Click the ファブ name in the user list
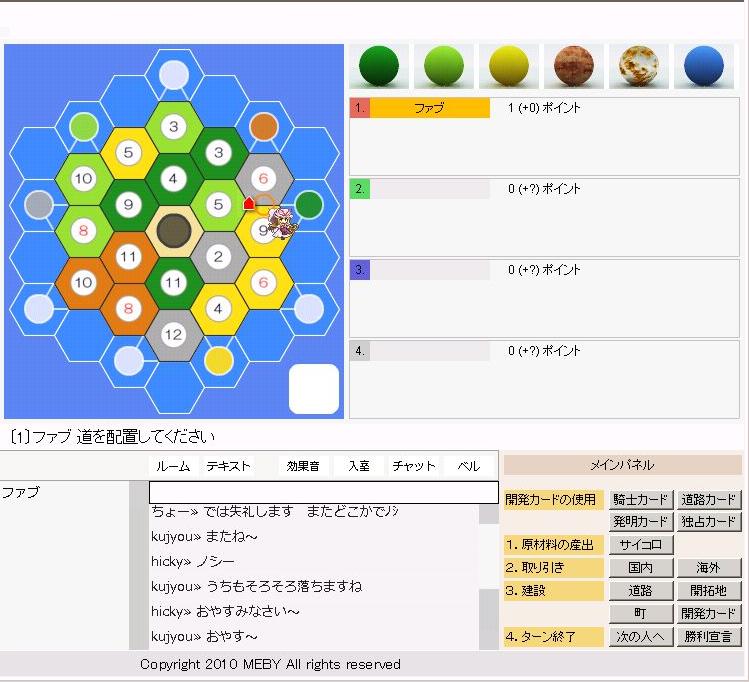Viewport: 749px width, 682px height. [x=21, y=492]
